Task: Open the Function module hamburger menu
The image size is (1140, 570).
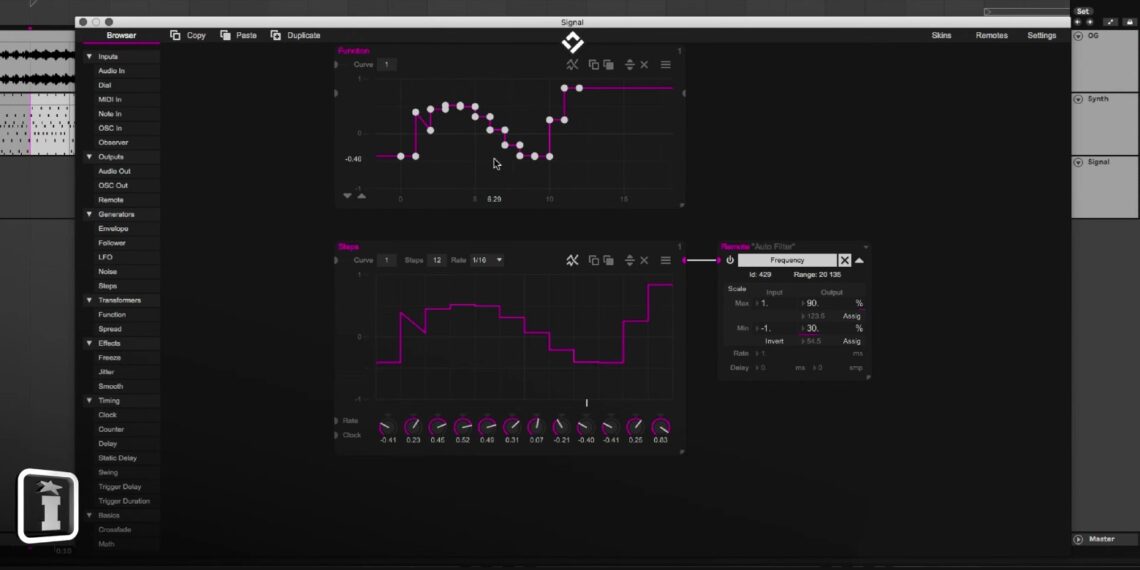Action: point(665,65)
